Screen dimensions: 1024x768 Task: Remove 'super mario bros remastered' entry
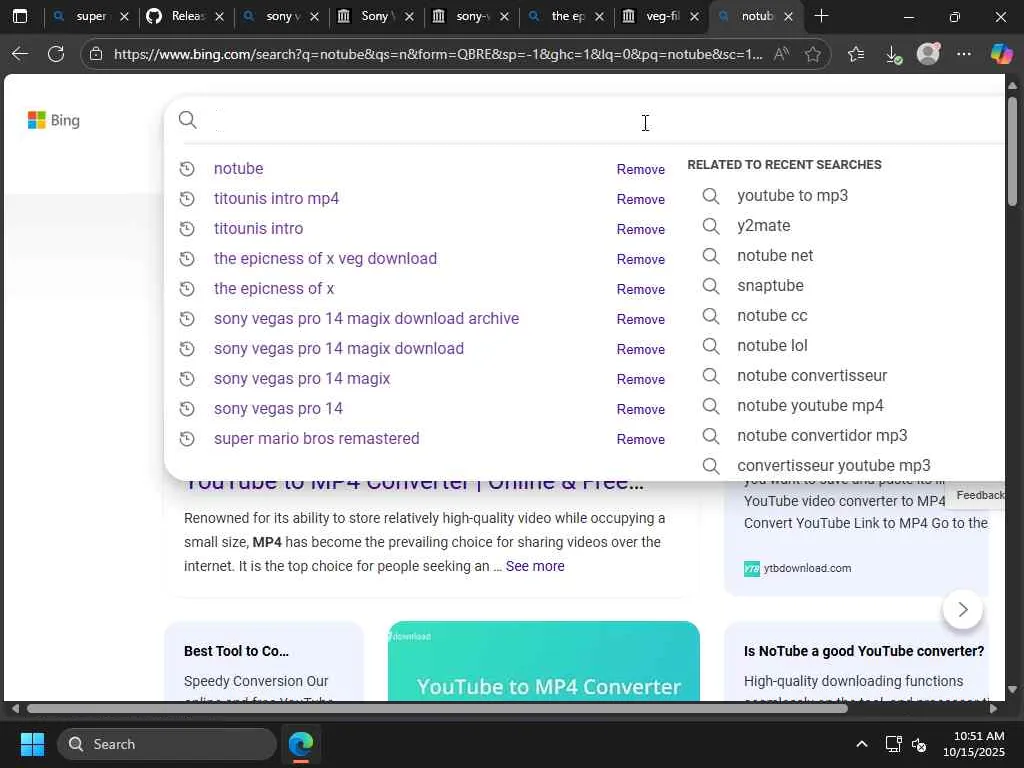point(641,440)
